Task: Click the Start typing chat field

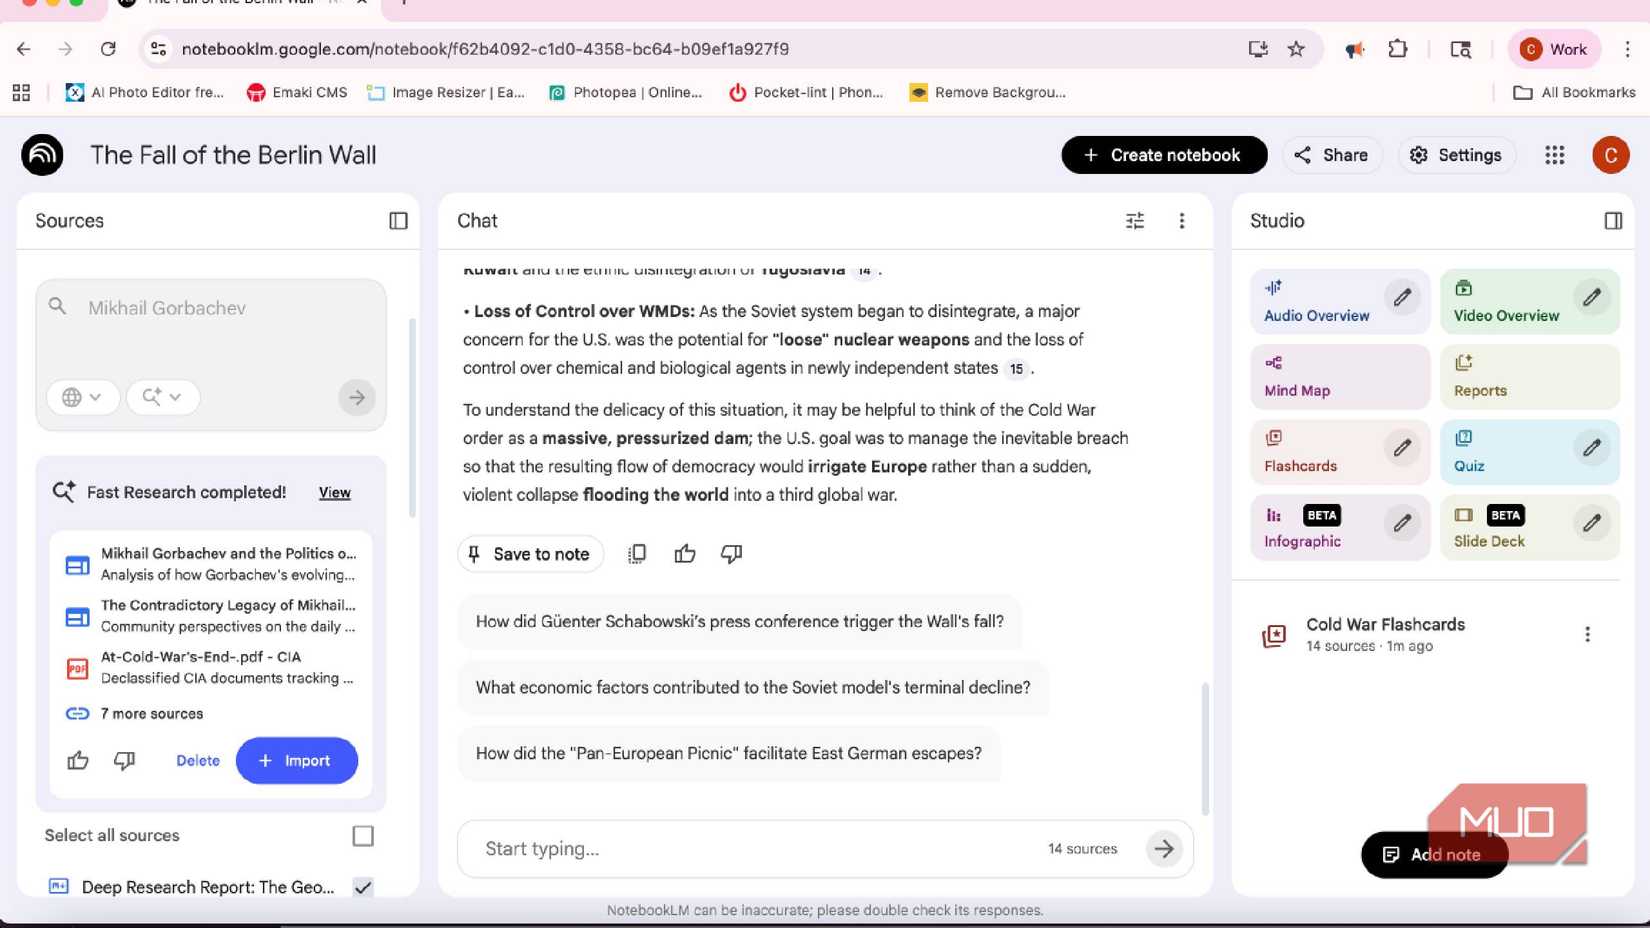Action: tap(700, 848)
